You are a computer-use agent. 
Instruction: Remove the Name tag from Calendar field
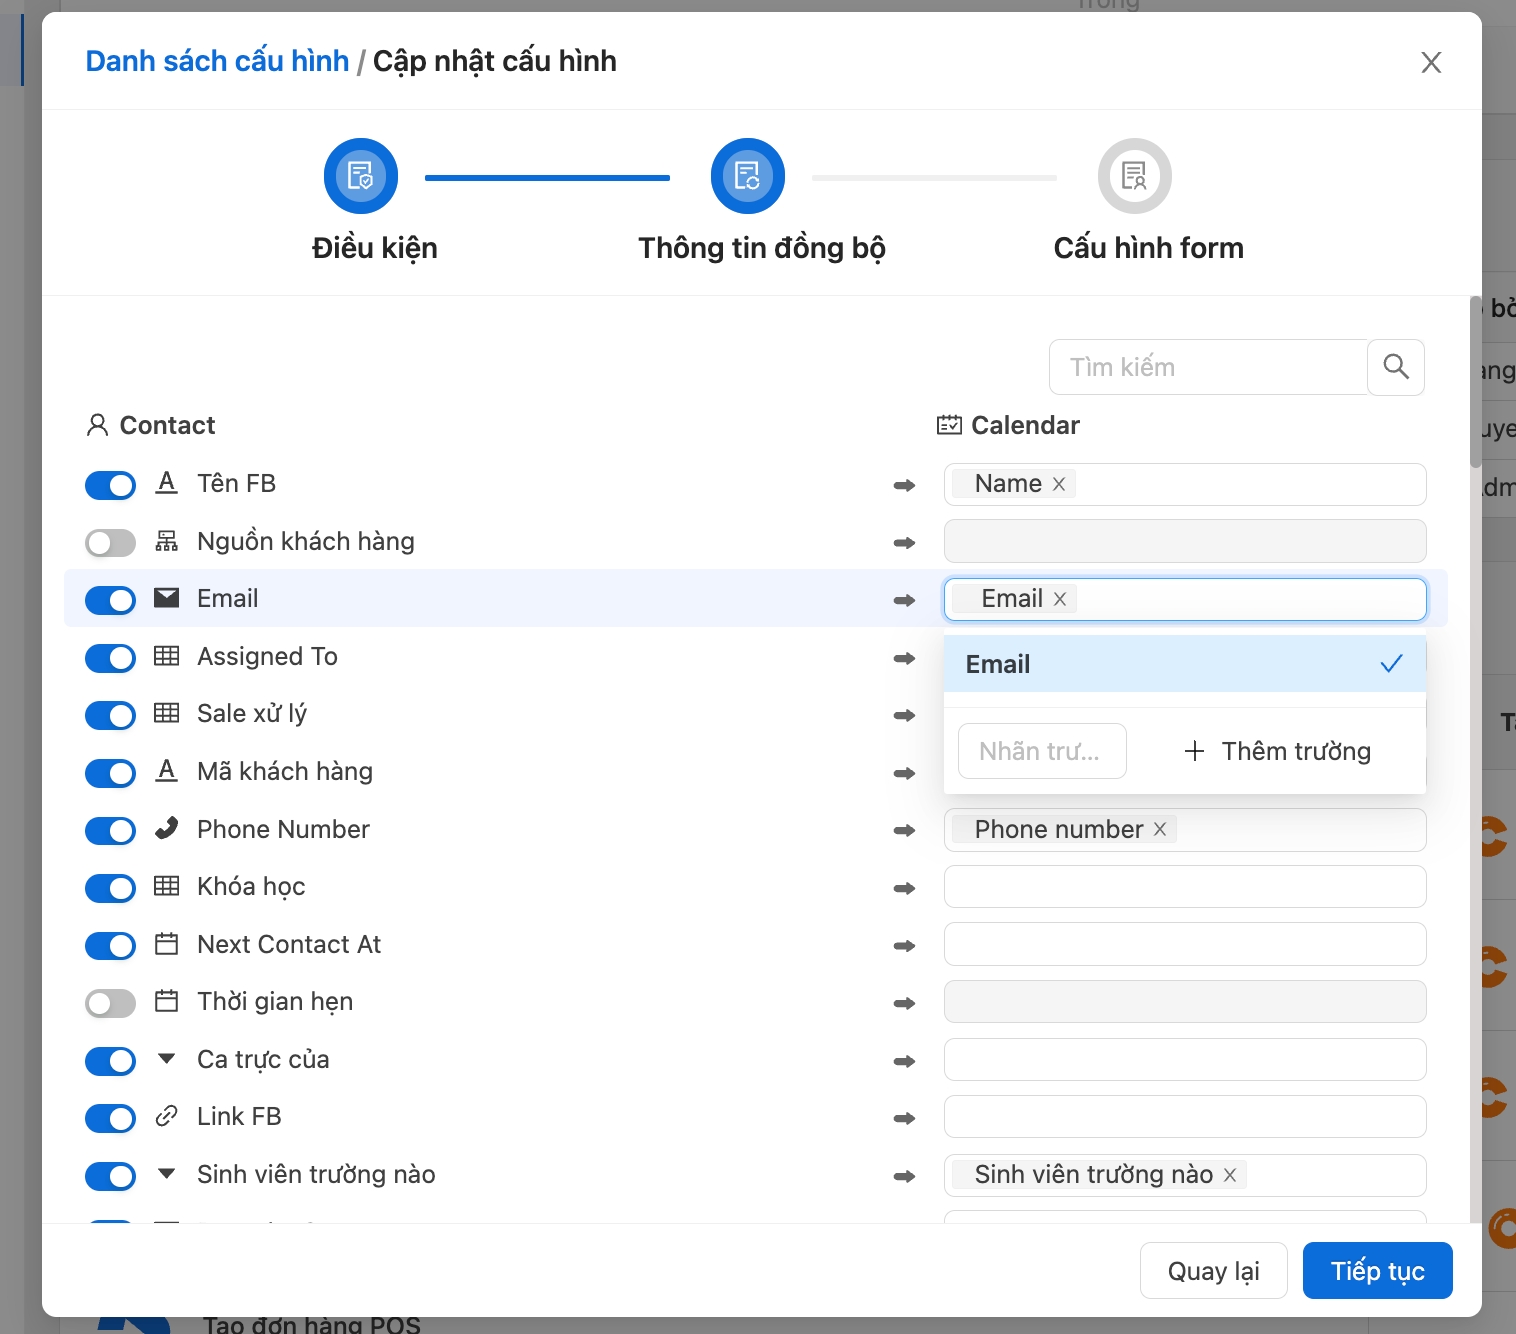[x=1059, y=484]
